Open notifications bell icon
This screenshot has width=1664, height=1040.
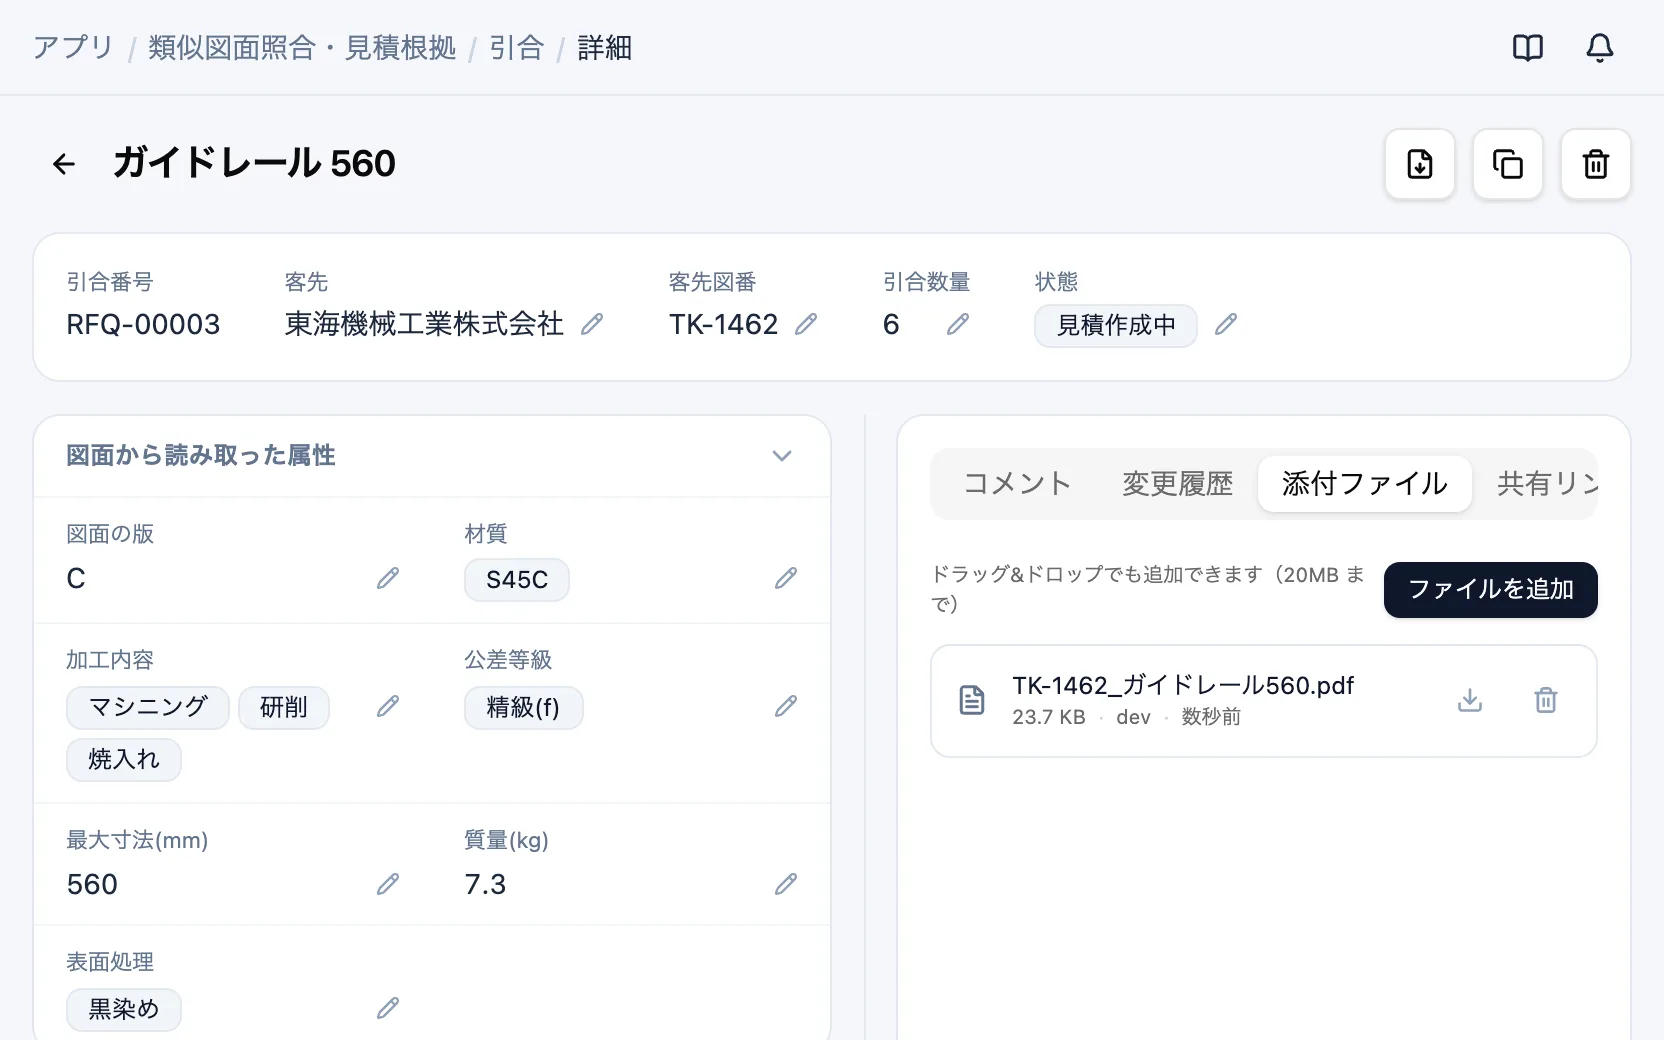pyautogui.click(x=1600, y=47)
